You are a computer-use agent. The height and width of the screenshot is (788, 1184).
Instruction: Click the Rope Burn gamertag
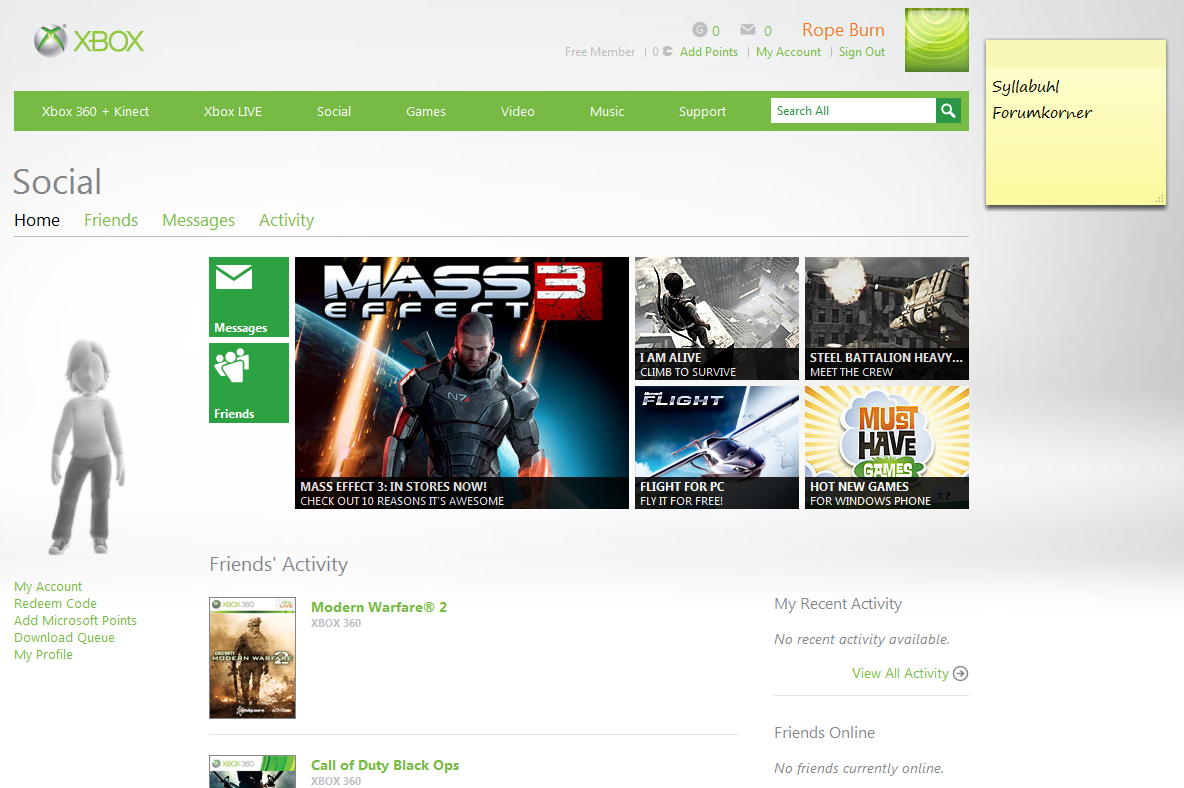click(843, 30)
